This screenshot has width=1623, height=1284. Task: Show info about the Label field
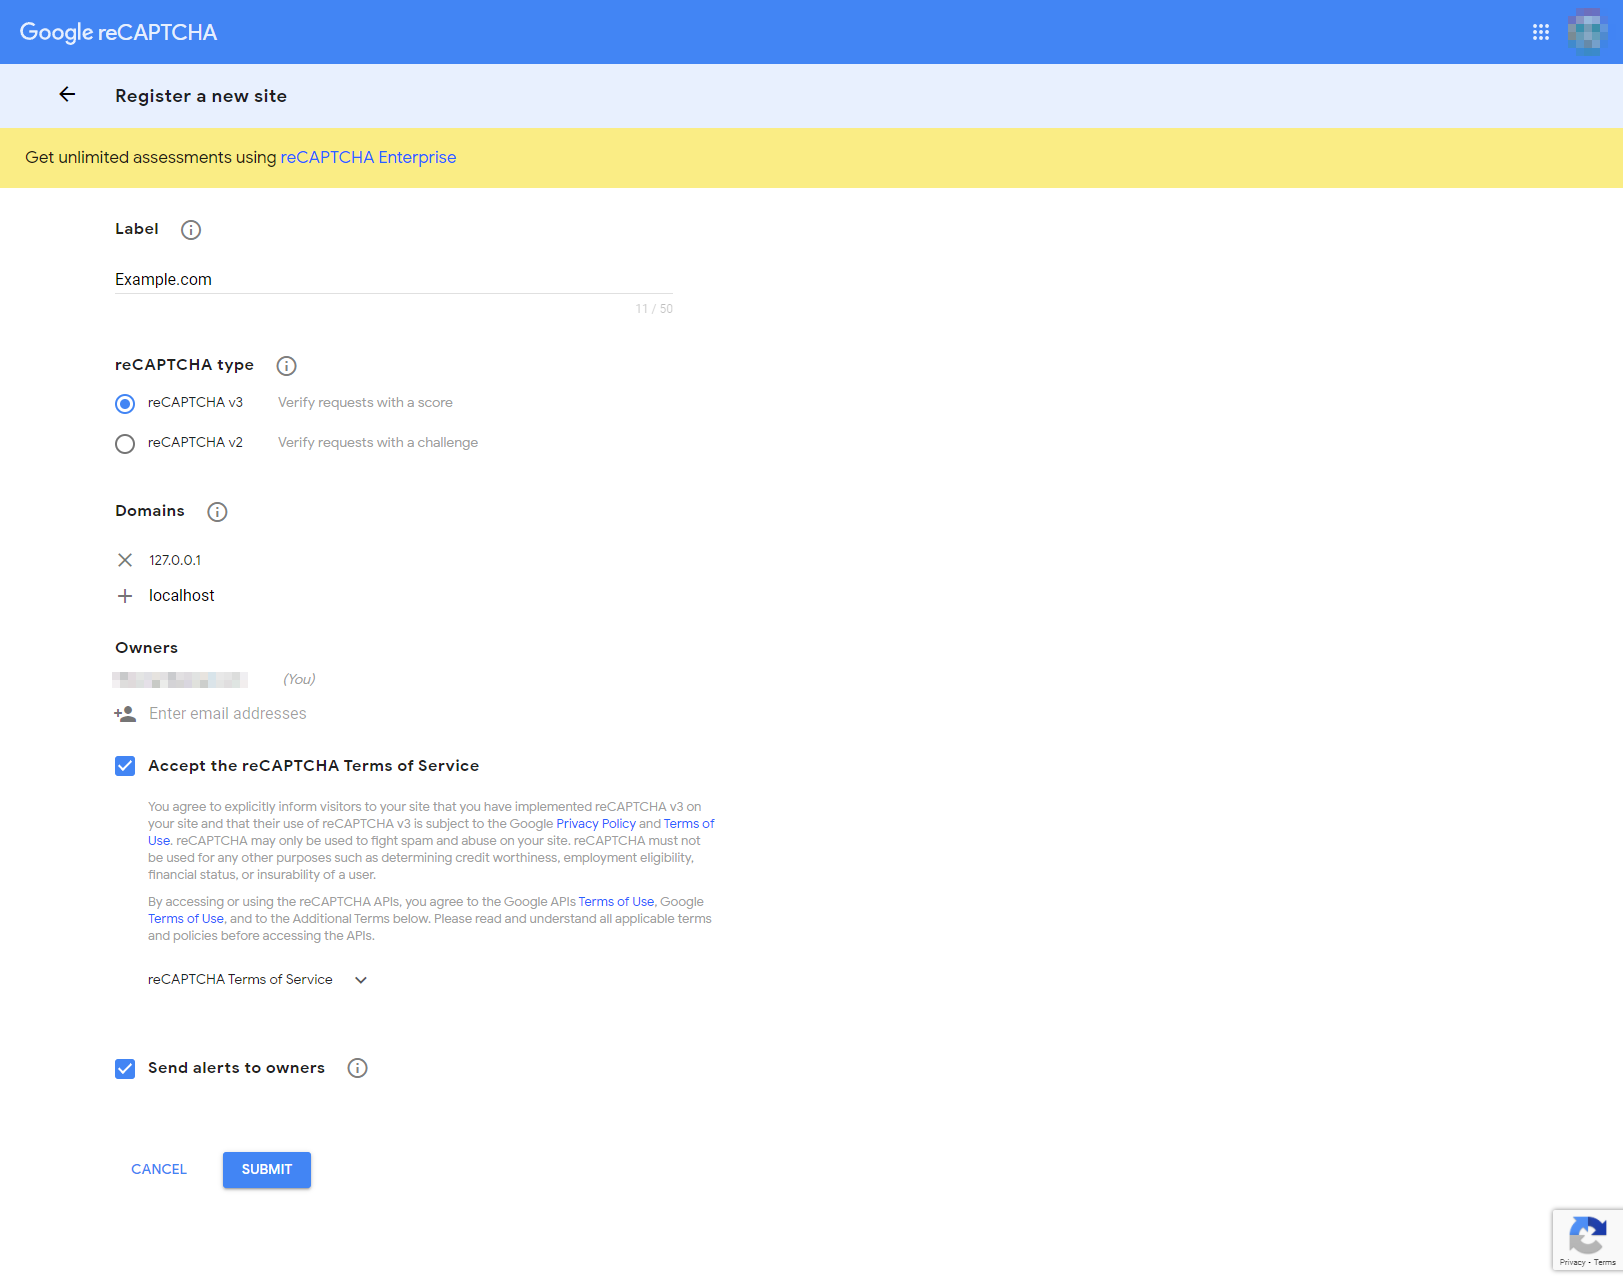point(191,230)
